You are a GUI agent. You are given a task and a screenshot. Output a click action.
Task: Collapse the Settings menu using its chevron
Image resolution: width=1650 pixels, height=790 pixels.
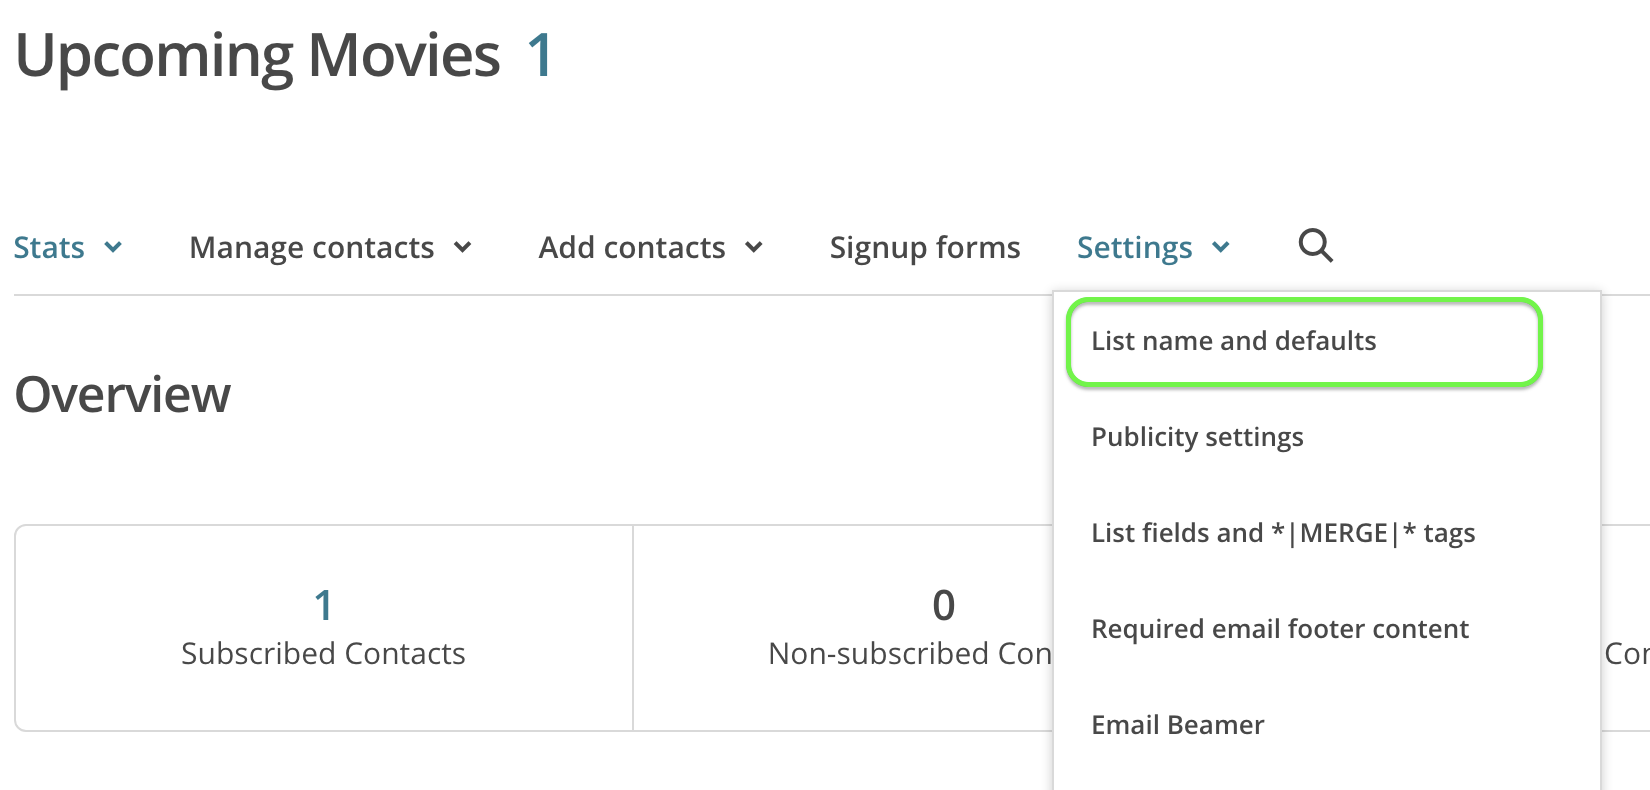pos(1221,247)
